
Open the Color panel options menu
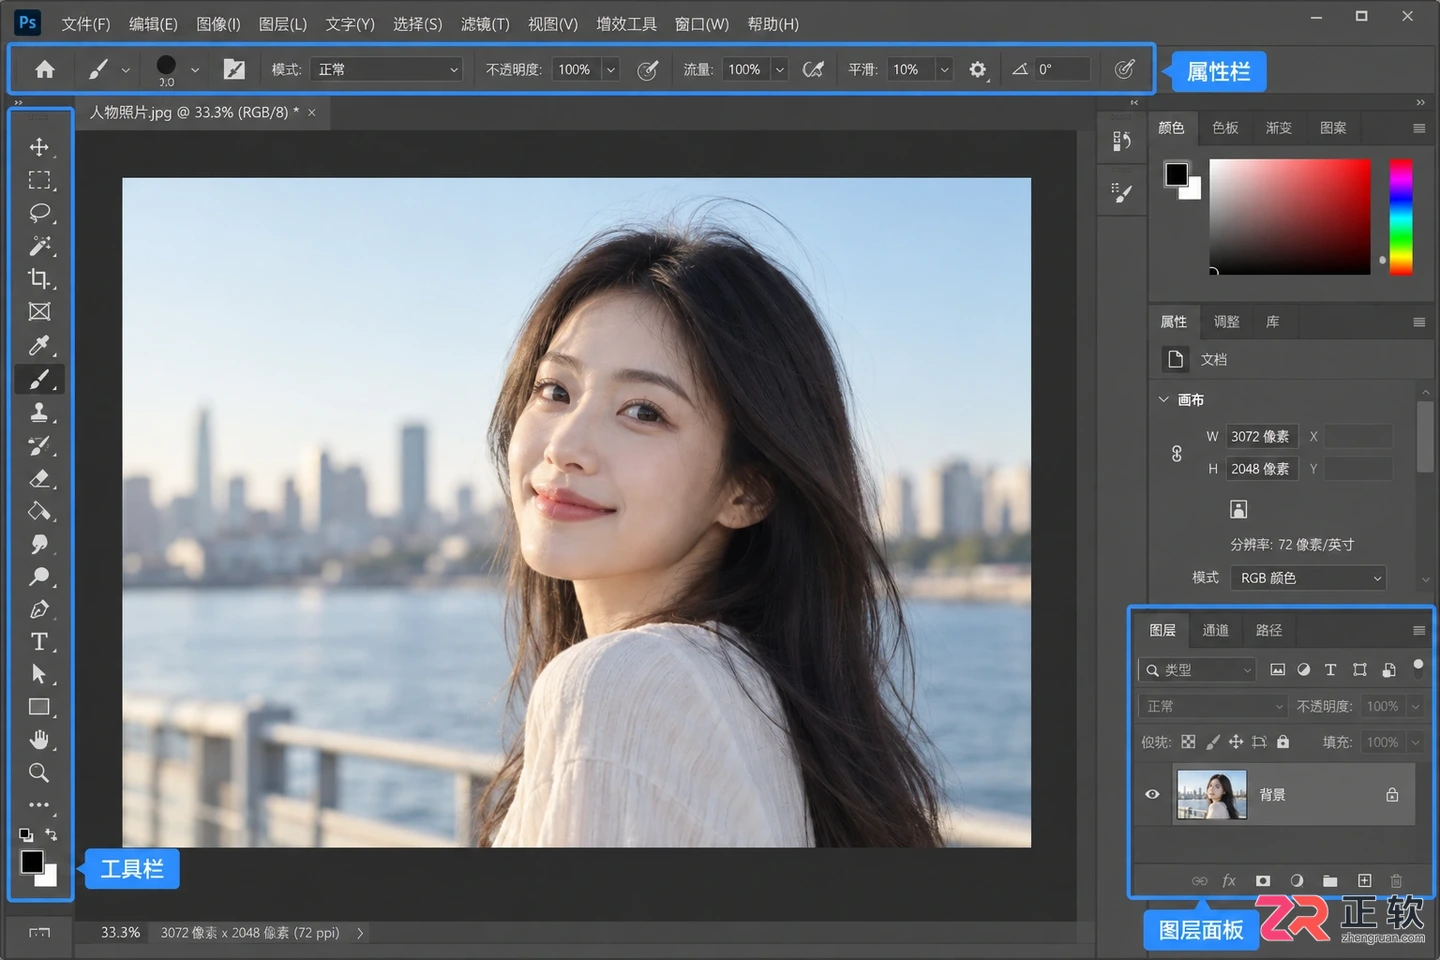1418,128
